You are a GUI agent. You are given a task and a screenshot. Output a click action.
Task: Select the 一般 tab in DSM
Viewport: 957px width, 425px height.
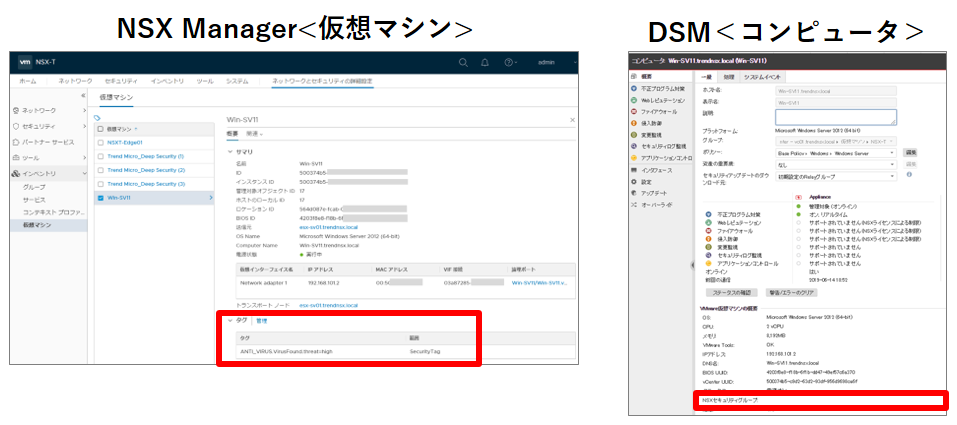[706, 77]
